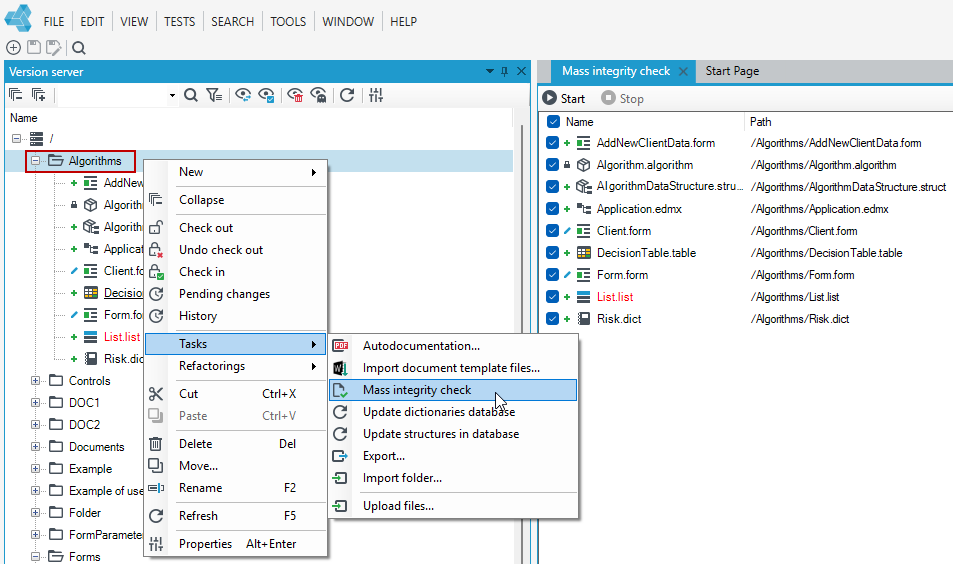
Task: Click the magnifier search icon below FILE menu
Action: (x=78, y=47)
